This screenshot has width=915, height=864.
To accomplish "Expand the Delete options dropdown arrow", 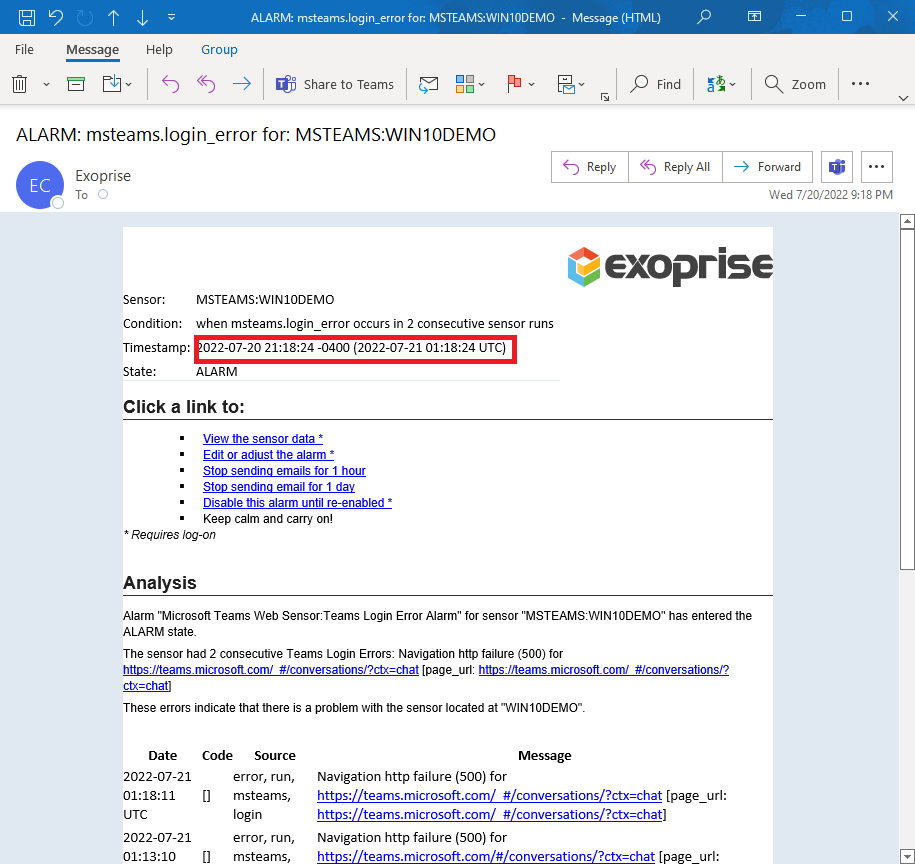I will click(x=47, y=85).
